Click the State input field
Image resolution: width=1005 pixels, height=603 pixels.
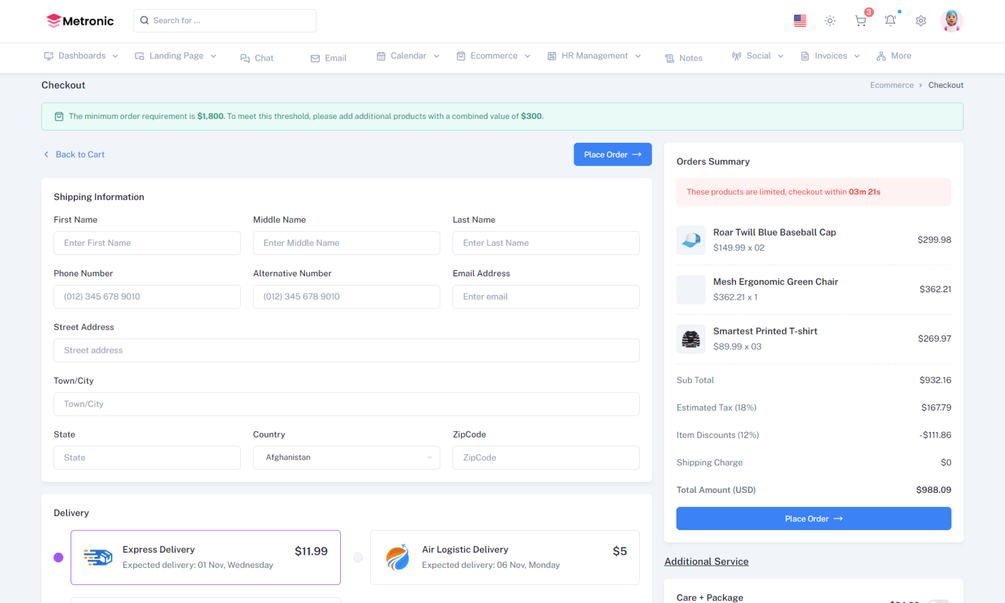147,458
